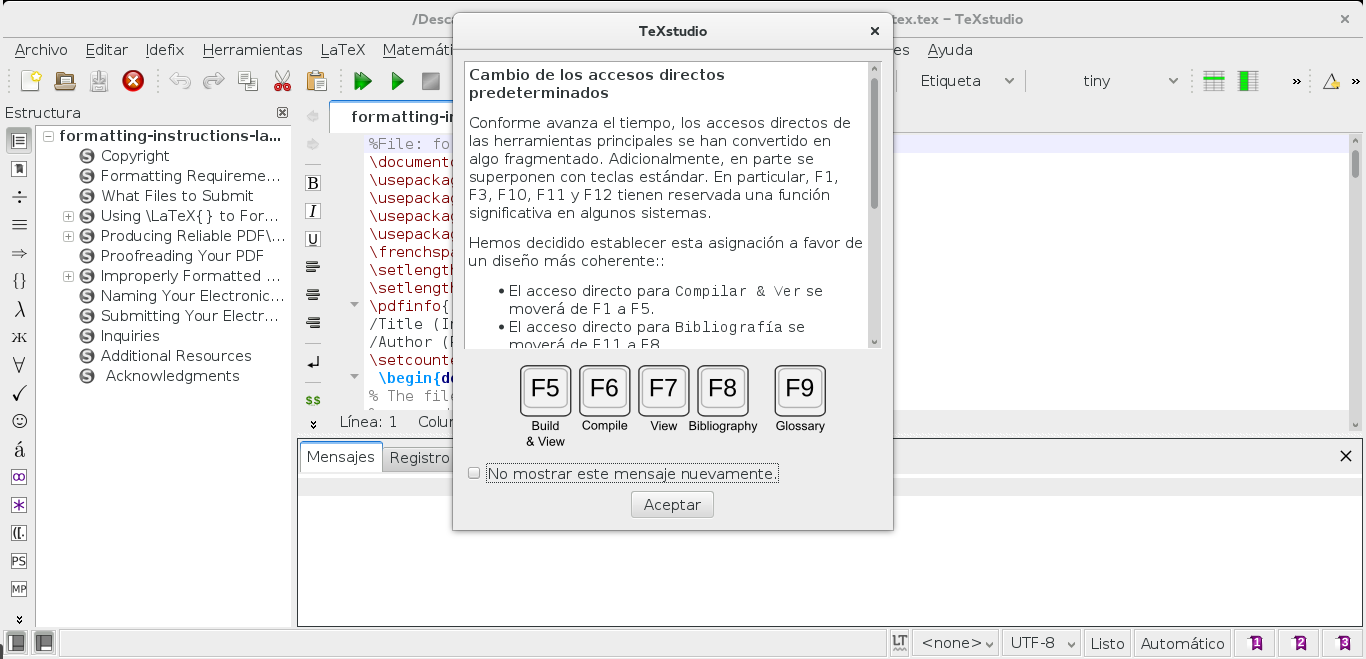Click the dialog message scrollbar
1366x659 pixels.
pos(874,143)
